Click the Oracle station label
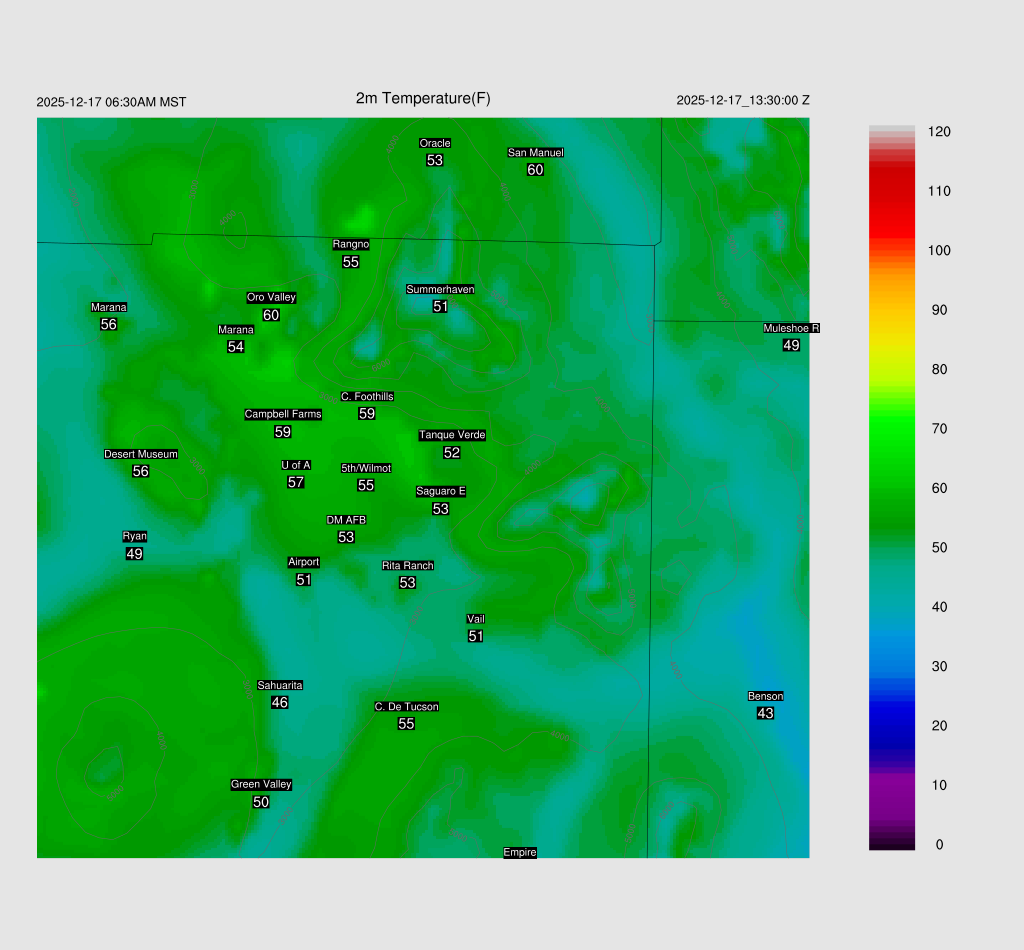The height and width of the screenshot is (950, 1024). (434, 143)
